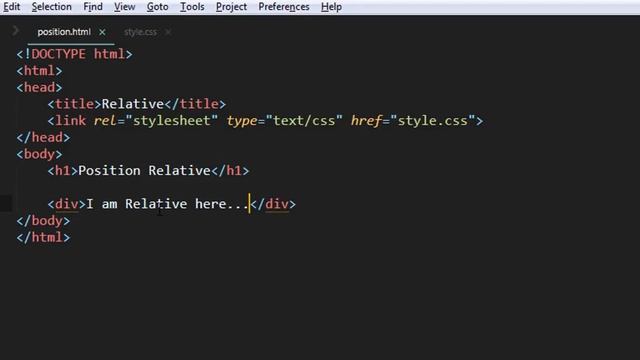Open the Edit menu

pos(11,7)
